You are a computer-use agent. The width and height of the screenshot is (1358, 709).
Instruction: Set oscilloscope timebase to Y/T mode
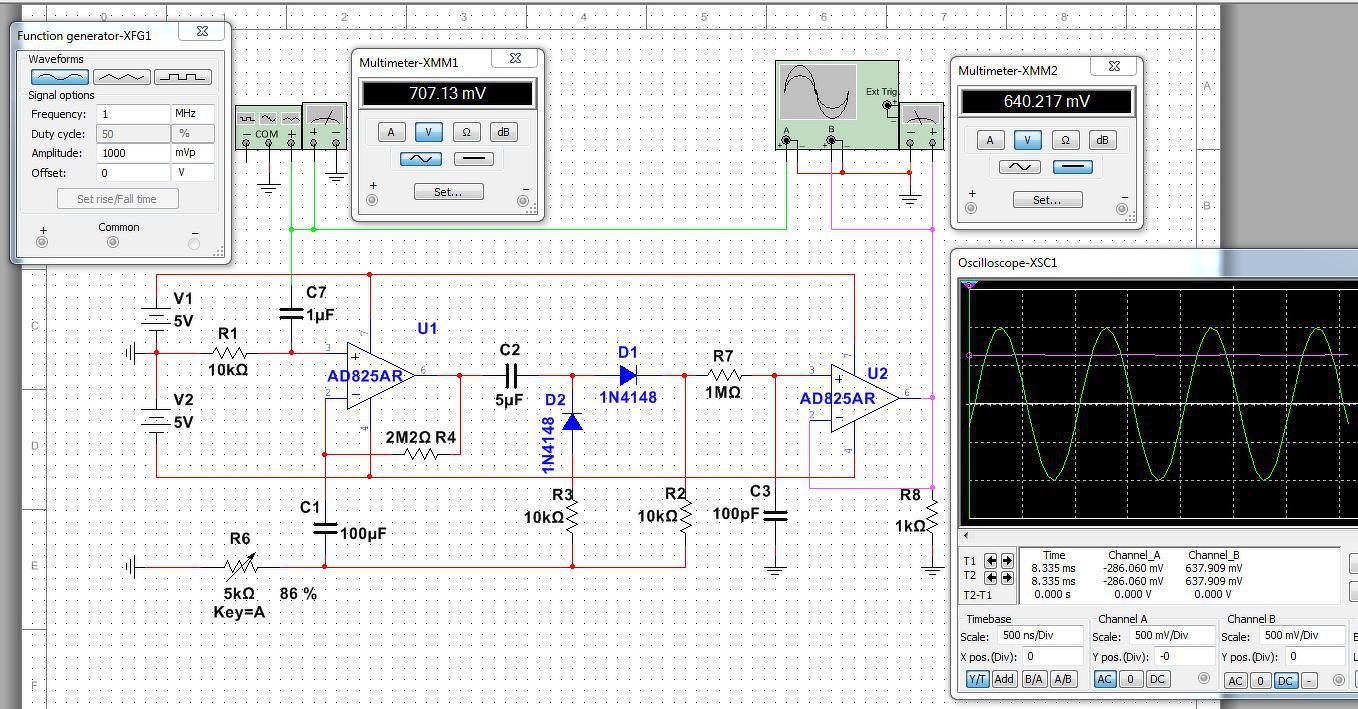pos(977,679)
